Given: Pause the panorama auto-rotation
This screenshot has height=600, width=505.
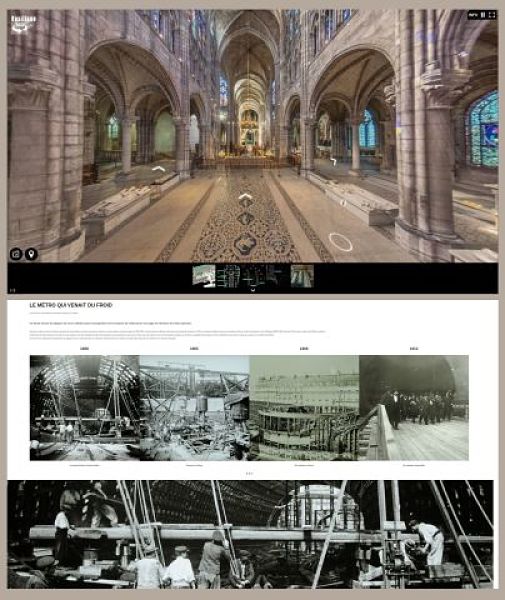Looking at the screenshot, I should pos(483,15).
